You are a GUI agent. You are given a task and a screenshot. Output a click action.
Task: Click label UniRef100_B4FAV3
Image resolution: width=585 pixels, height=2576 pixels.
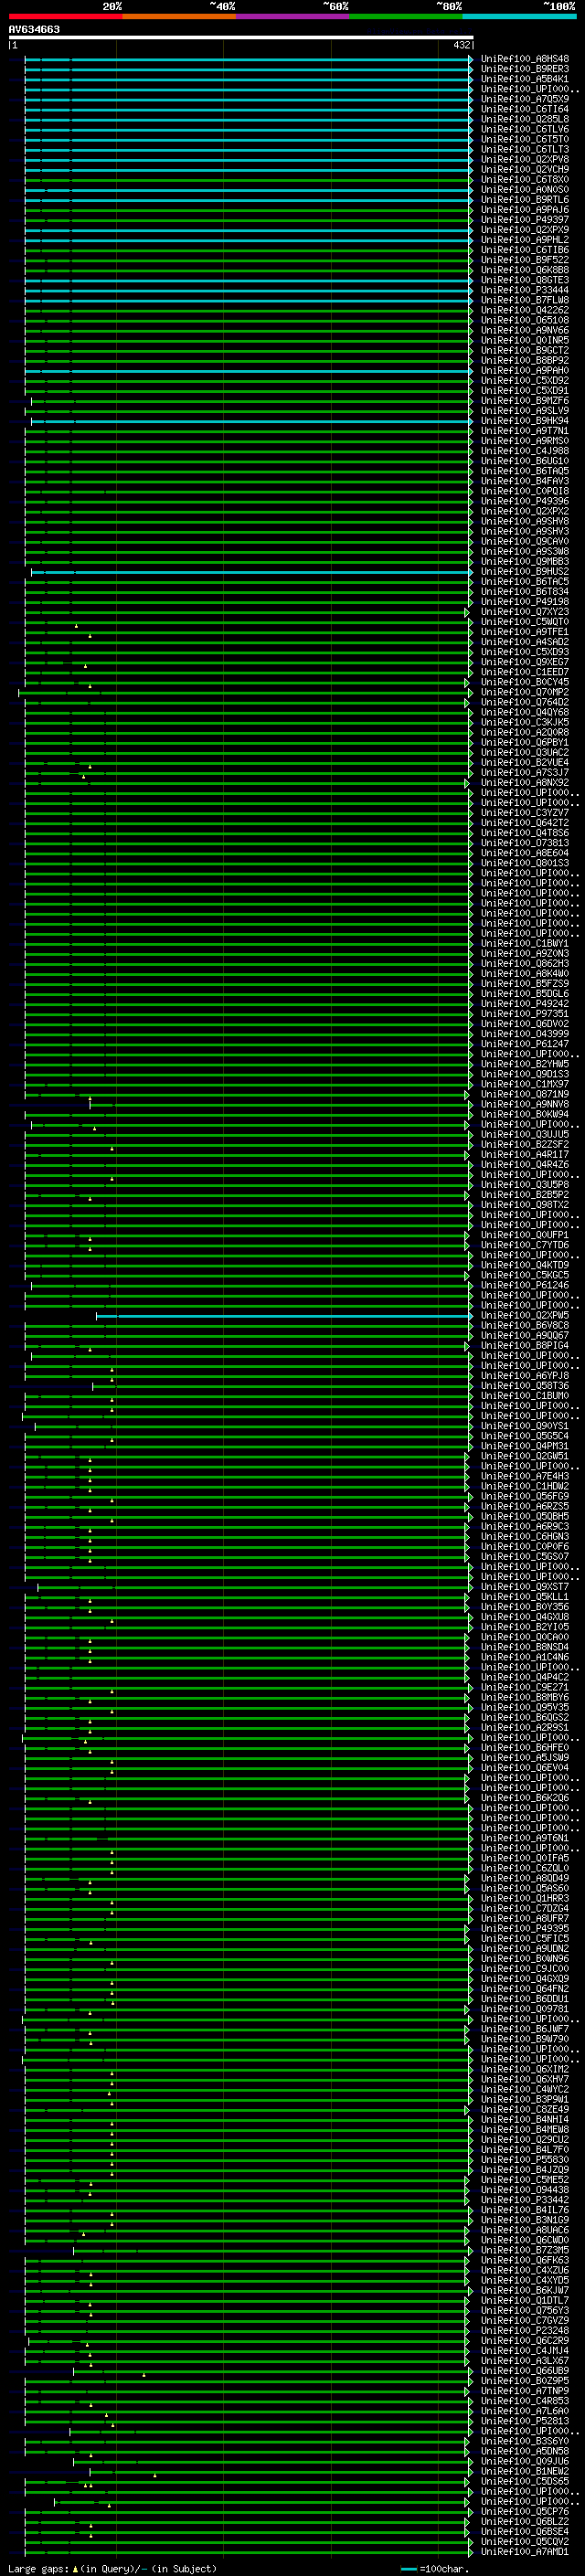click(x=525, y=481)
